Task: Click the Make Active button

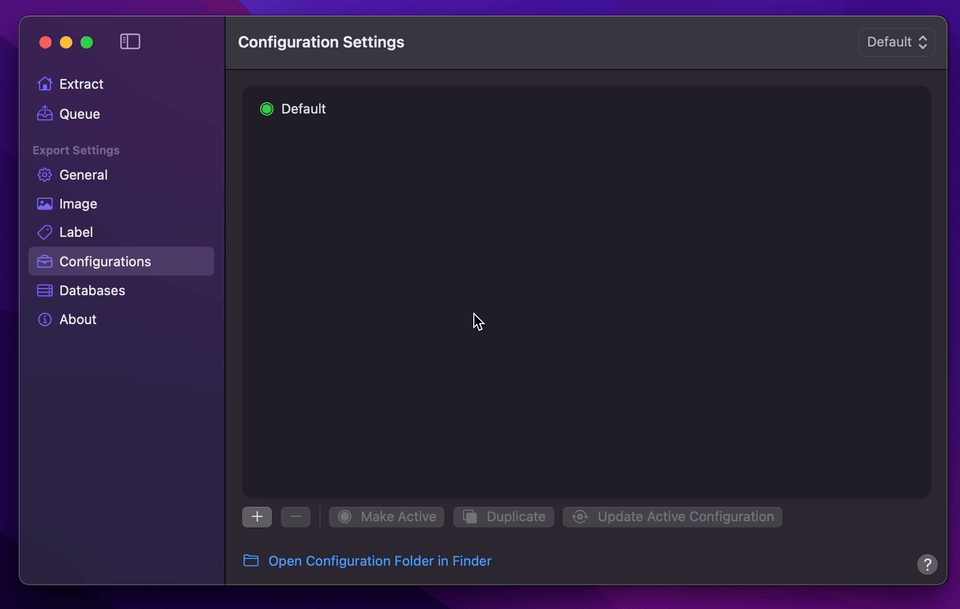Action: [x=386, y=517]
